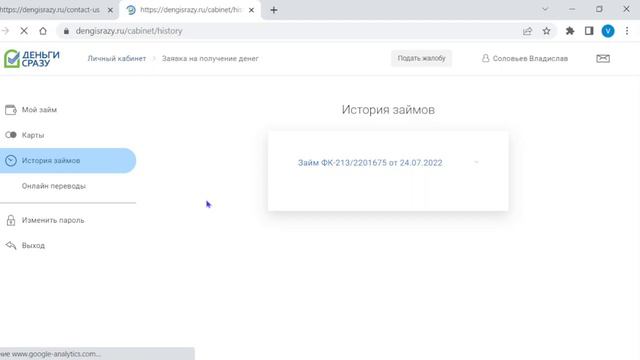Image resolution: width=640 pixels, height=360 pixels.
Task: Click the forward navigation arrow
Action: click(x=5, y=31)
